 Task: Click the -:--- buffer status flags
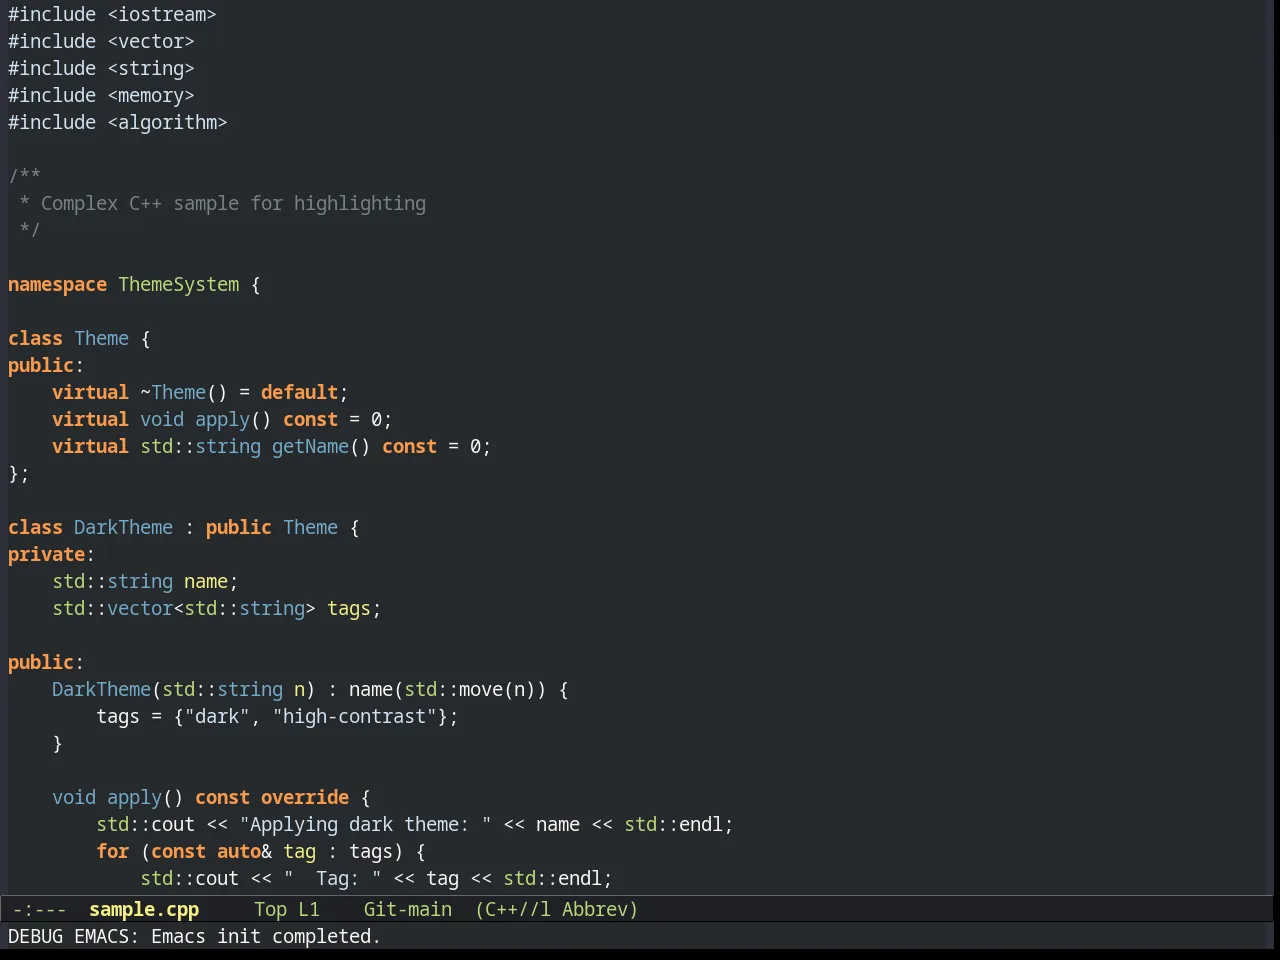point(40,910)
